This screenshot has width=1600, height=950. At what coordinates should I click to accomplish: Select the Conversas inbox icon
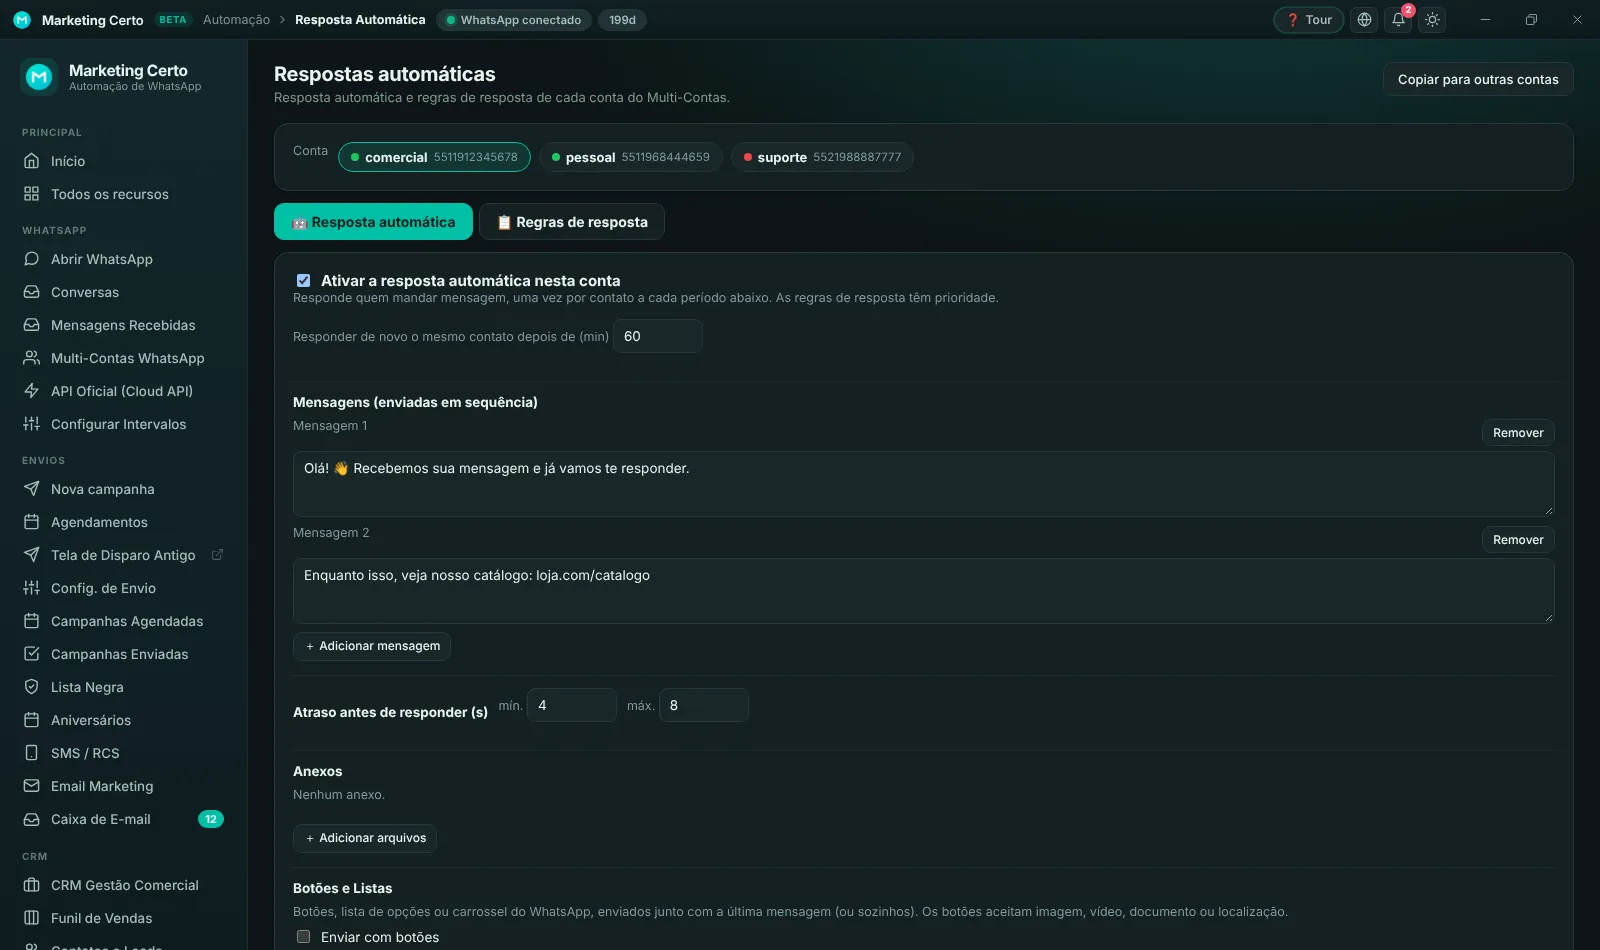coord(32,292)
